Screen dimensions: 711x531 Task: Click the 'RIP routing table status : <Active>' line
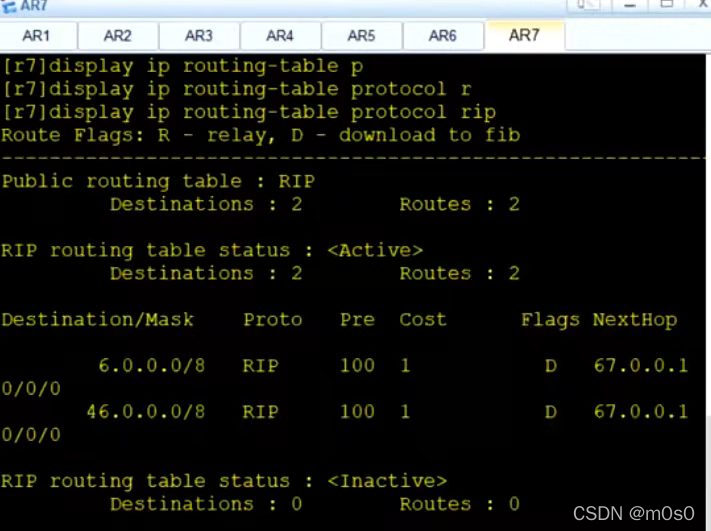(x=212, y=250)
